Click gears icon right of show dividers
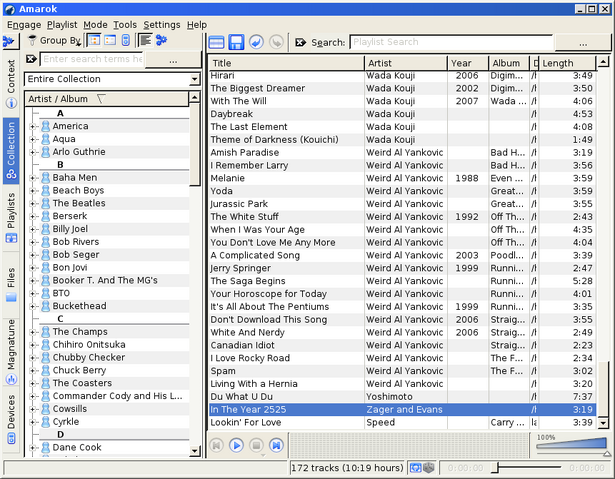Viewport: 615px width, 479px height. pos(161,40)
